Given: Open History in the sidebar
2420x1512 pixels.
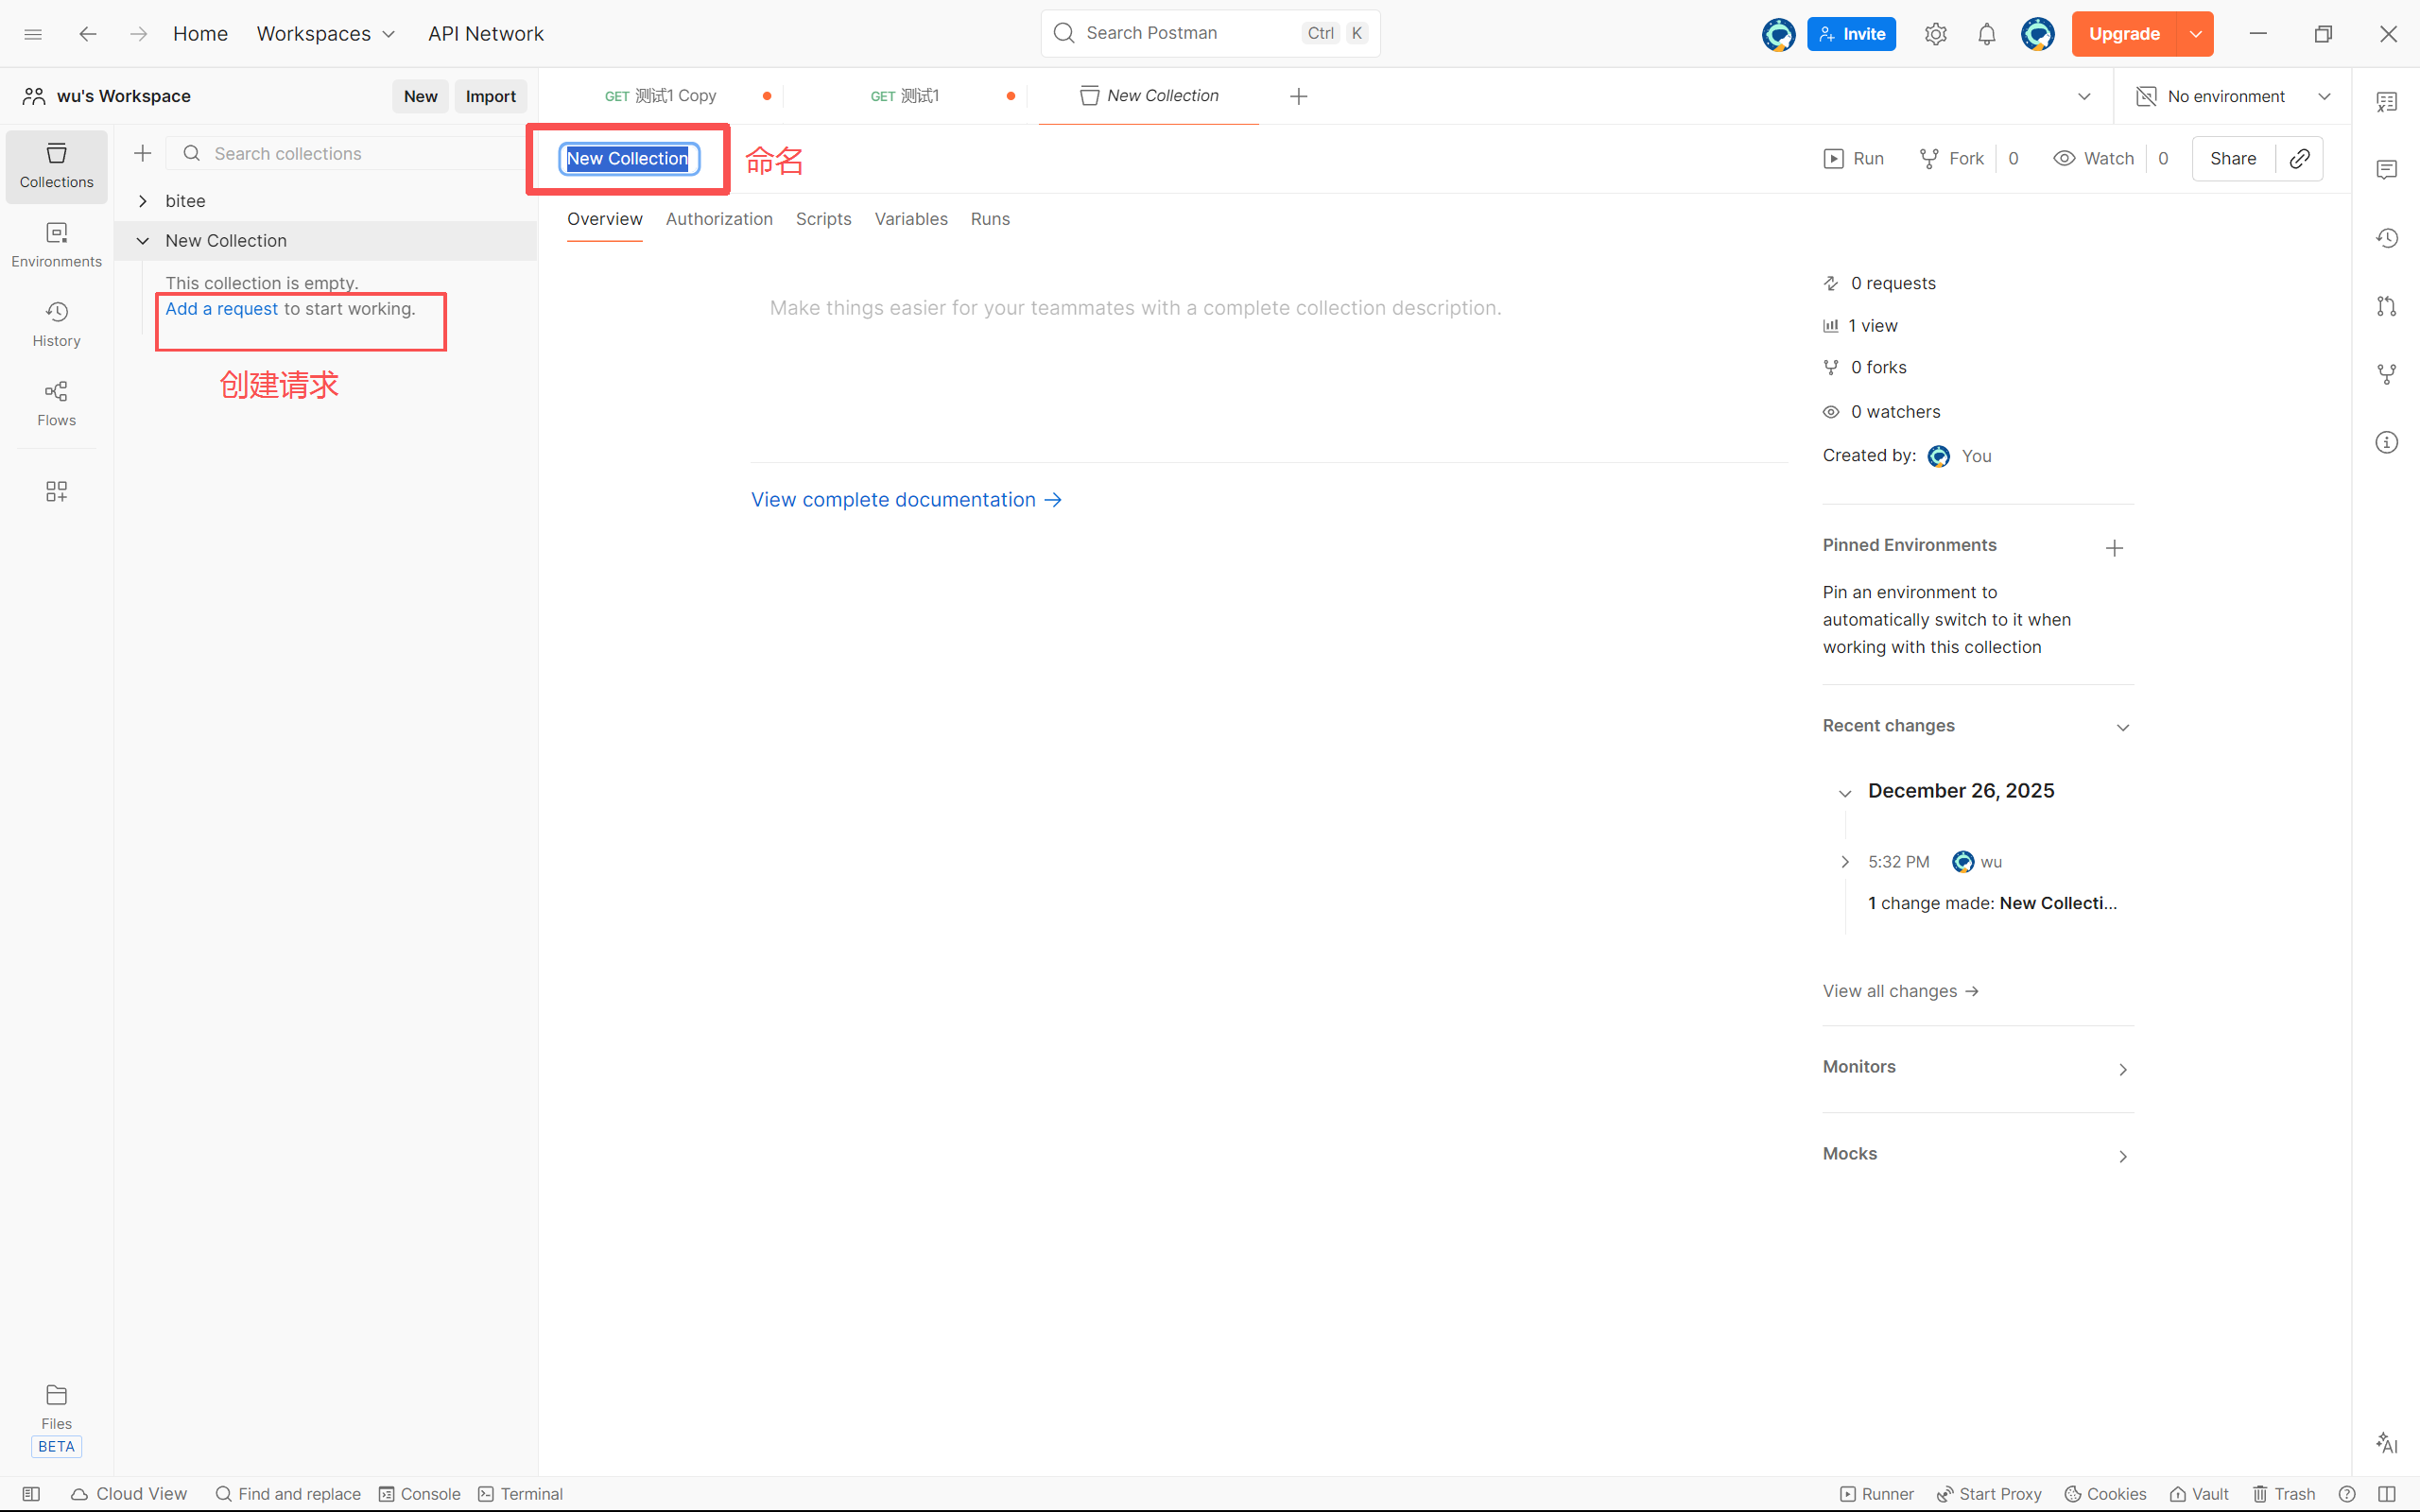Looking at the screenshot, I should tap(56, 324).
